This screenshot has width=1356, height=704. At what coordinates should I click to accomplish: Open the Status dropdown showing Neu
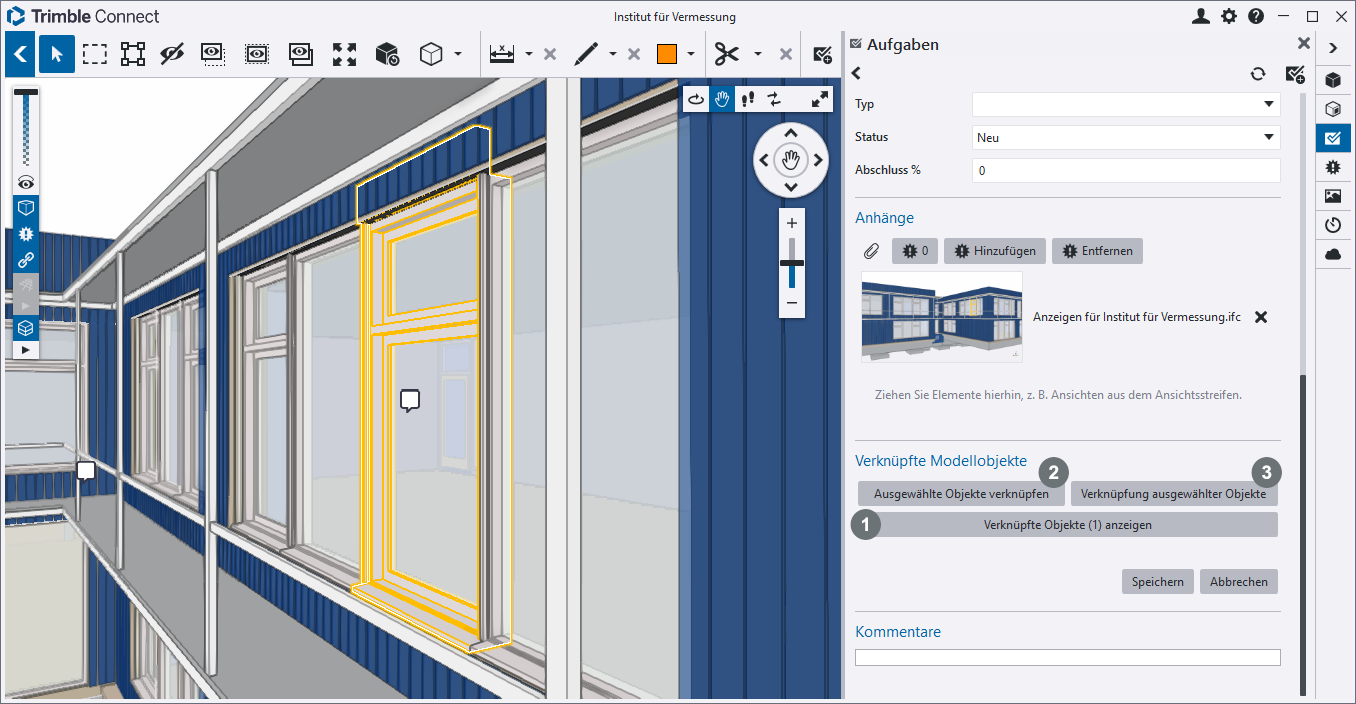coord(1126,138)
